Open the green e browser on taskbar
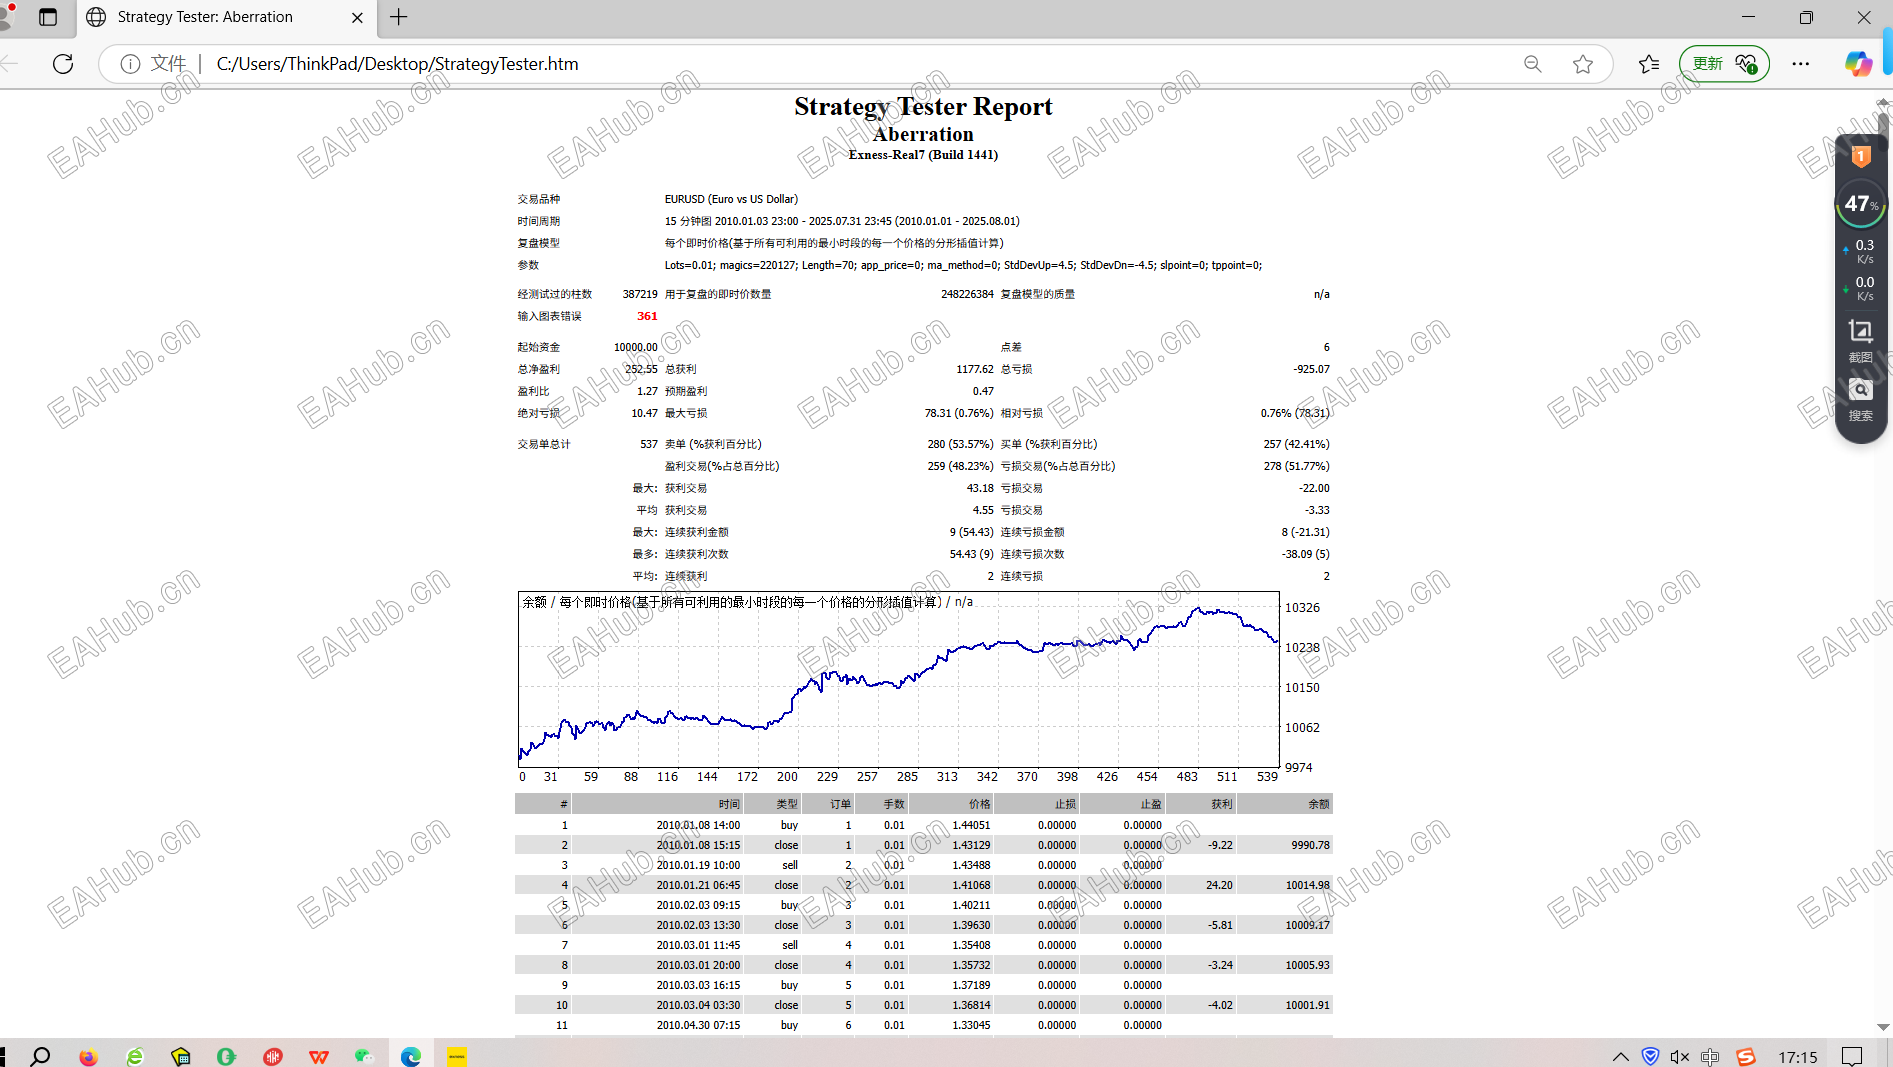Screen dimensions: 1893x1067 (x=135, y=1056)
